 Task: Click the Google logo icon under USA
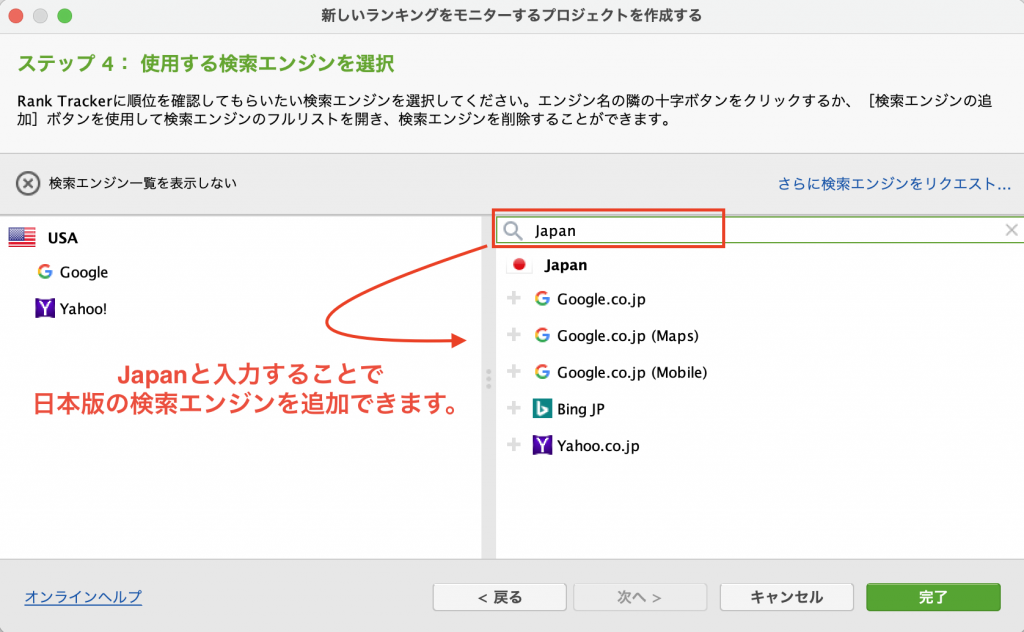pyautogui.click(x=44, y=272)
